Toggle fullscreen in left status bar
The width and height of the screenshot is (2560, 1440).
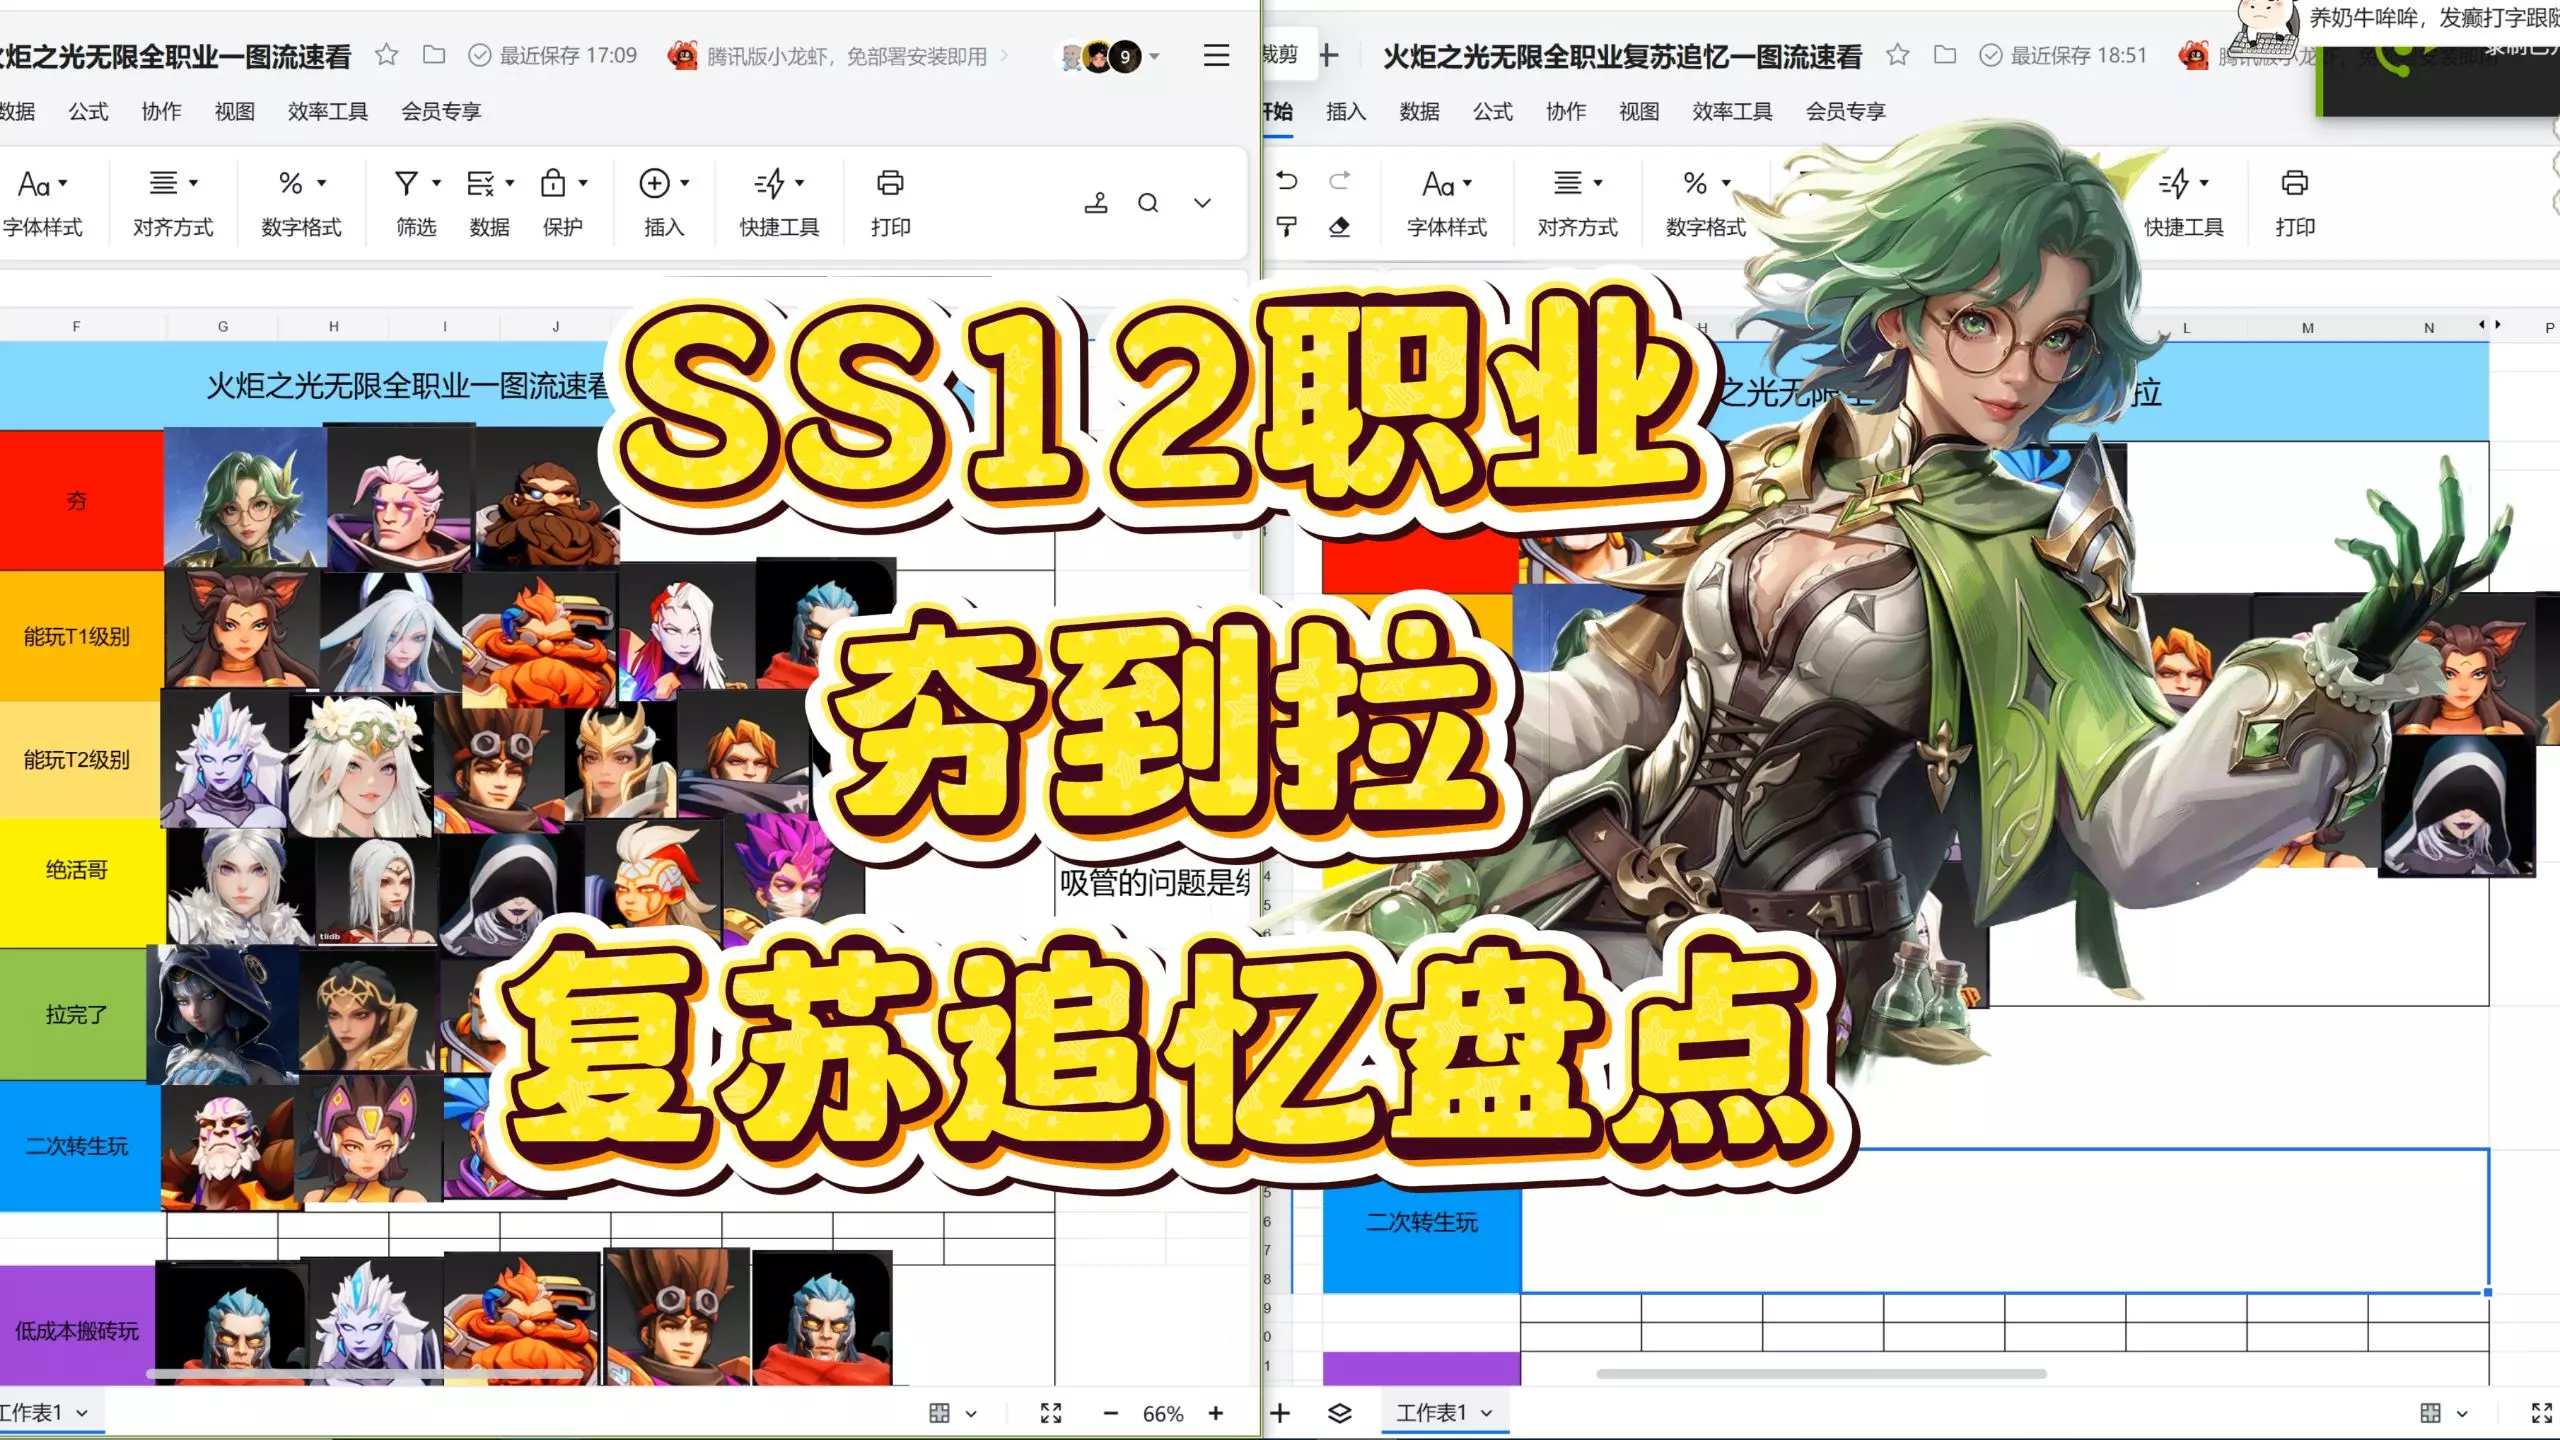tap(1051, 1413)
